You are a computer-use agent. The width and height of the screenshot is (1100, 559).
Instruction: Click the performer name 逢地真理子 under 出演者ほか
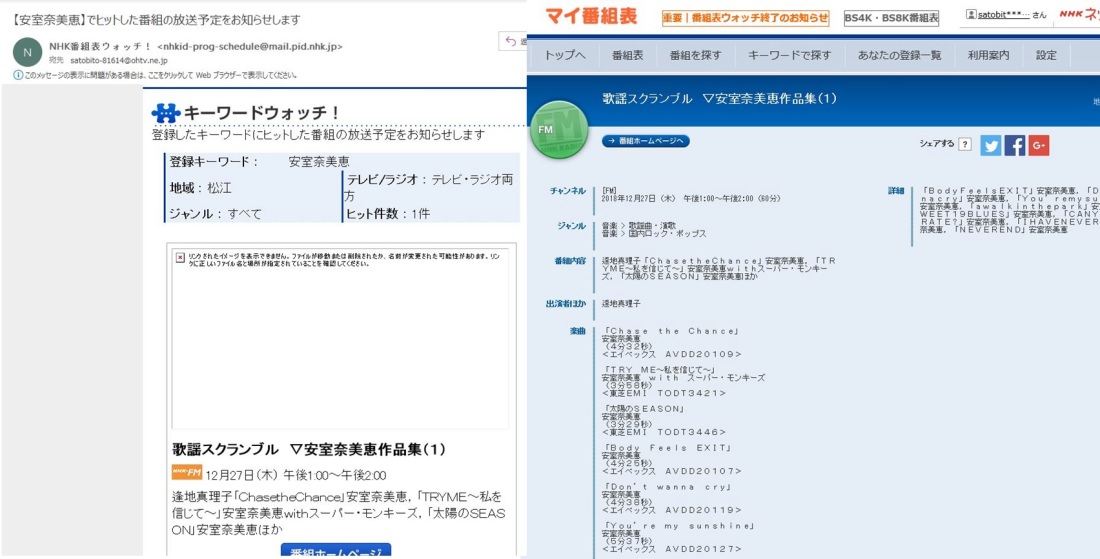(621, 304)
